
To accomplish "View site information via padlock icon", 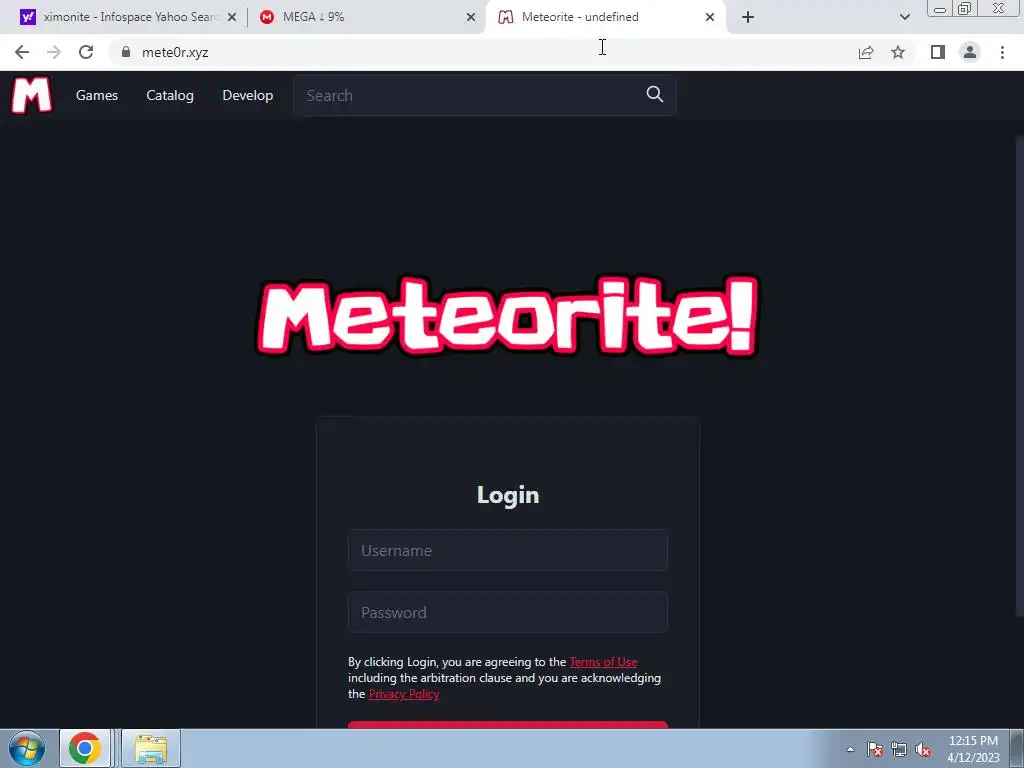I will pyautogui.click(x=126, y=52).
